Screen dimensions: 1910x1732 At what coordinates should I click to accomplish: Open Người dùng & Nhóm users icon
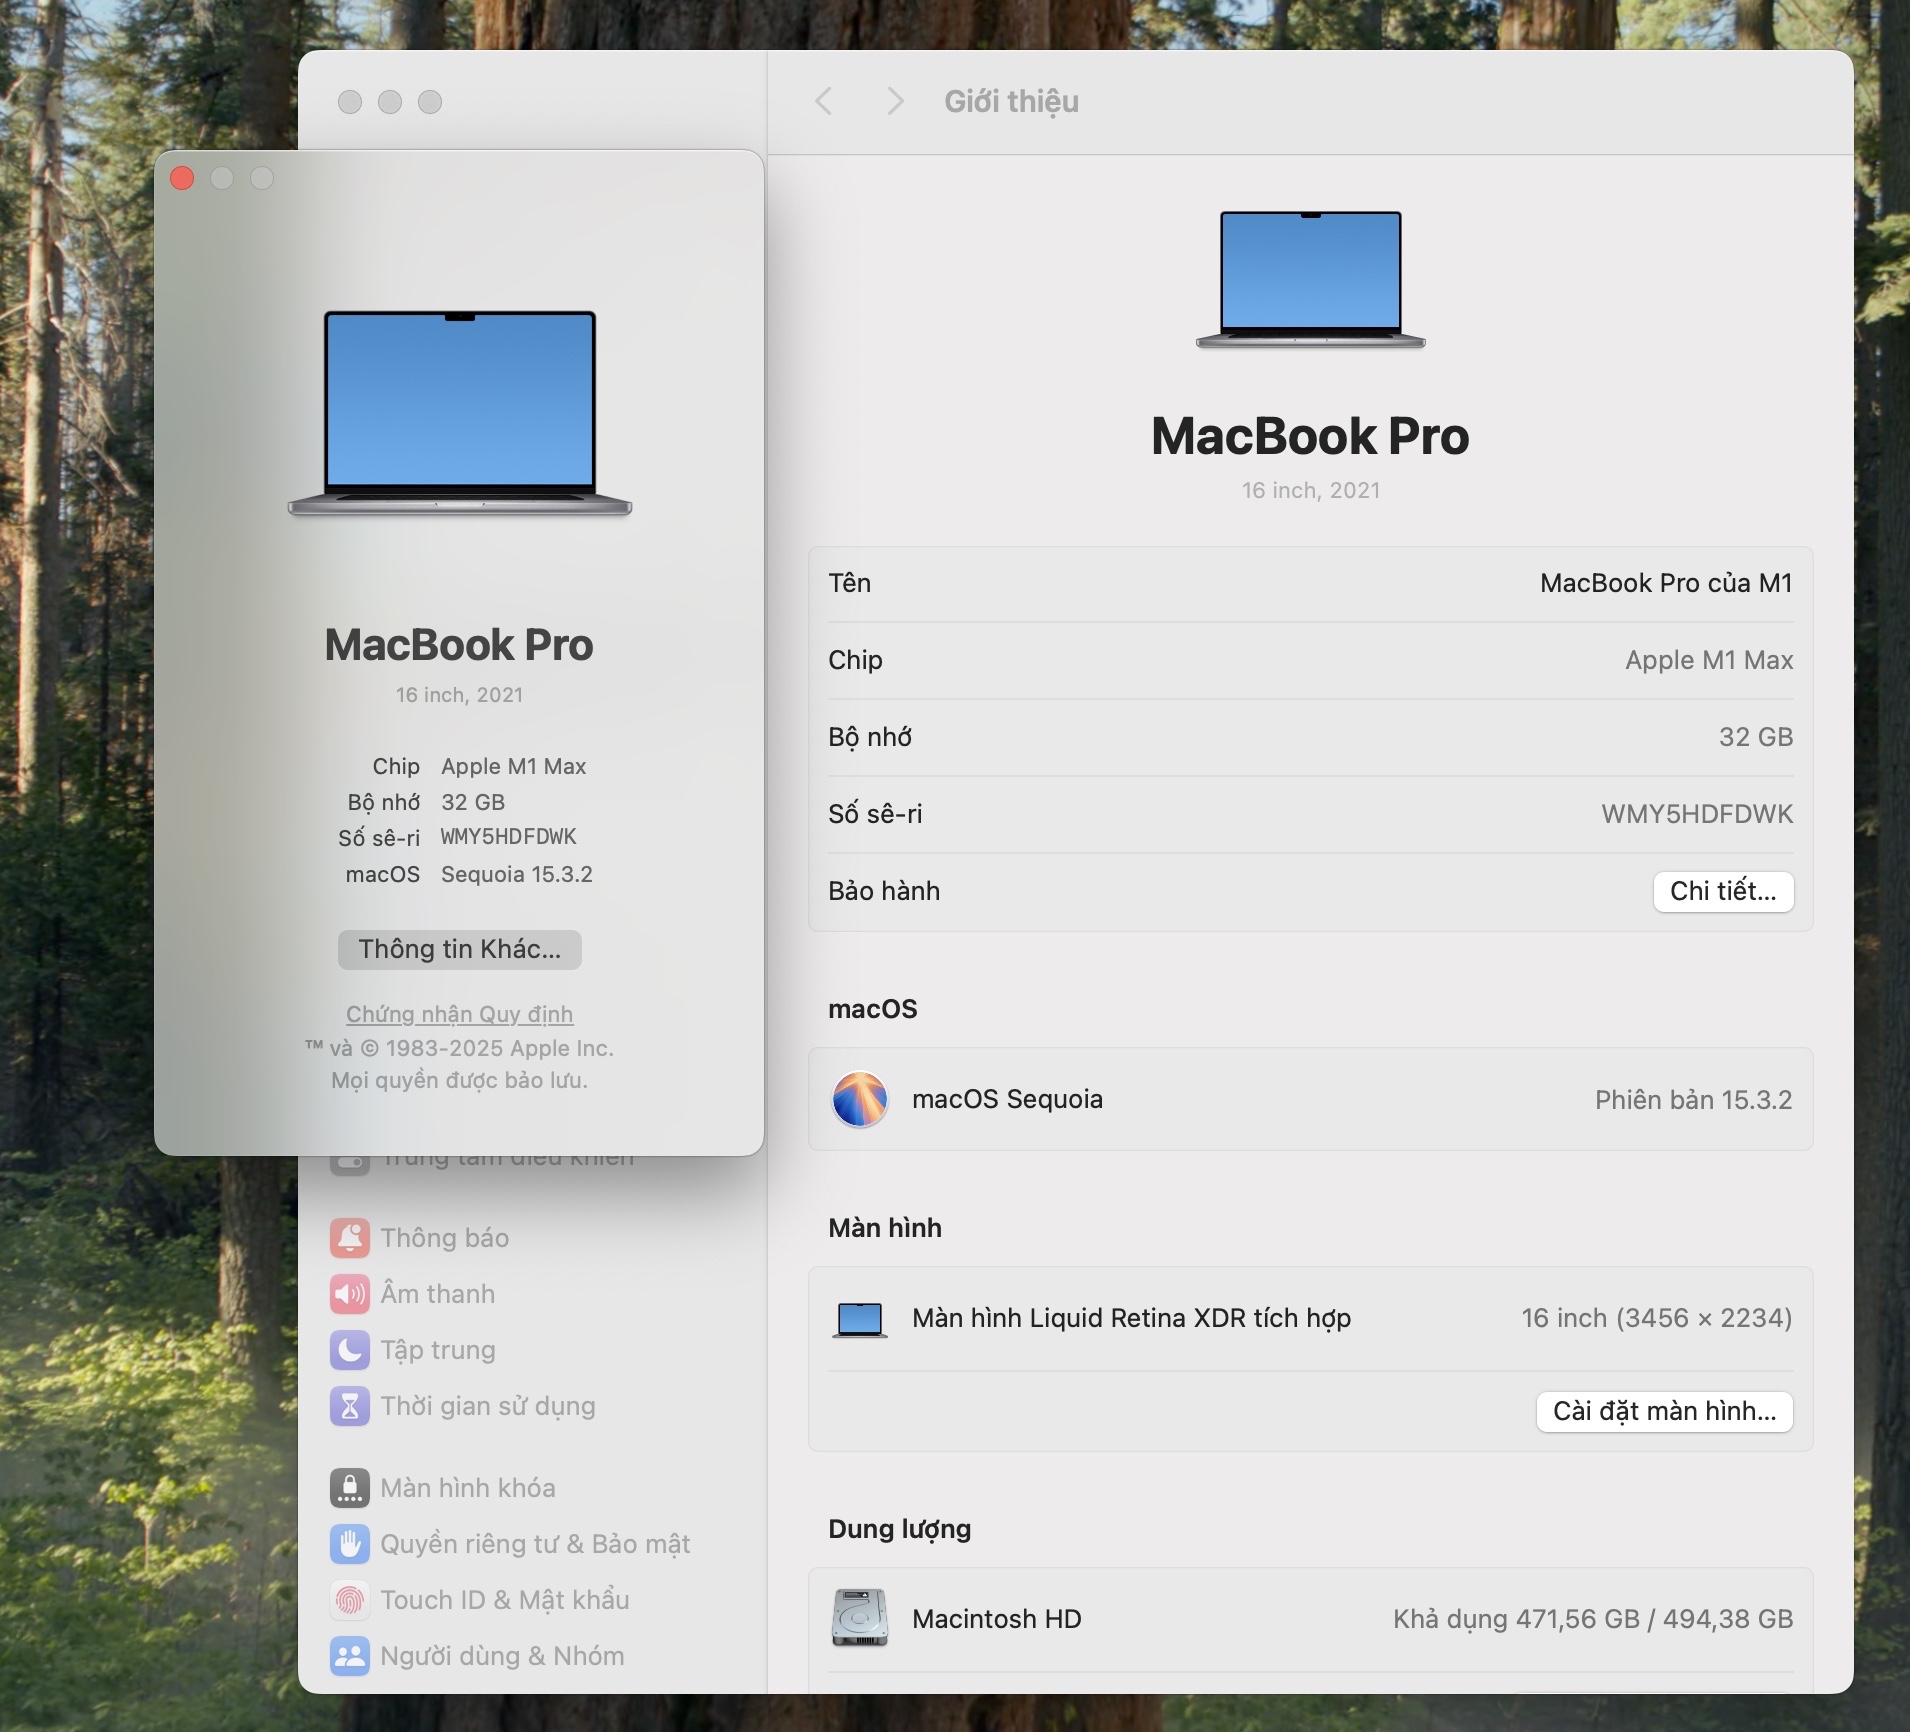point(349,1656)
